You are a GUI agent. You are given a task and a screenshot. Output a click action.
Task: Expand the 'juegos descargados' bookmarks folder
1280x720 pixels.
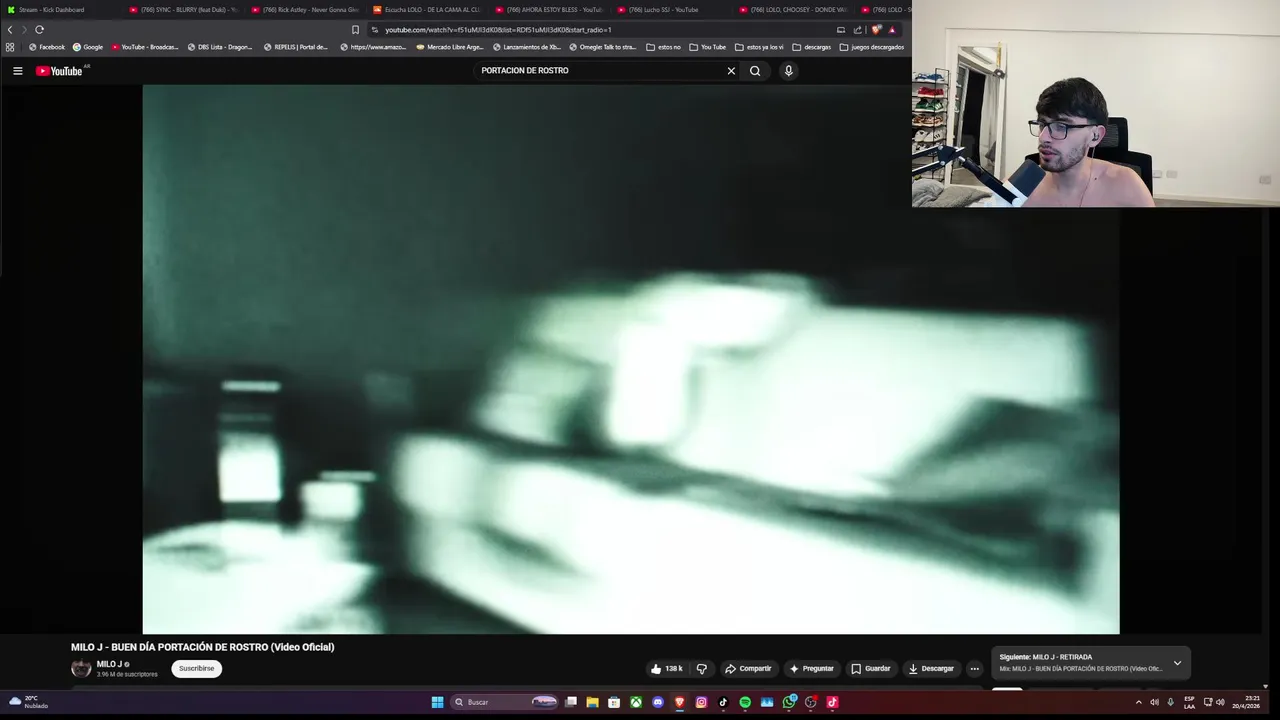point(872,47)
